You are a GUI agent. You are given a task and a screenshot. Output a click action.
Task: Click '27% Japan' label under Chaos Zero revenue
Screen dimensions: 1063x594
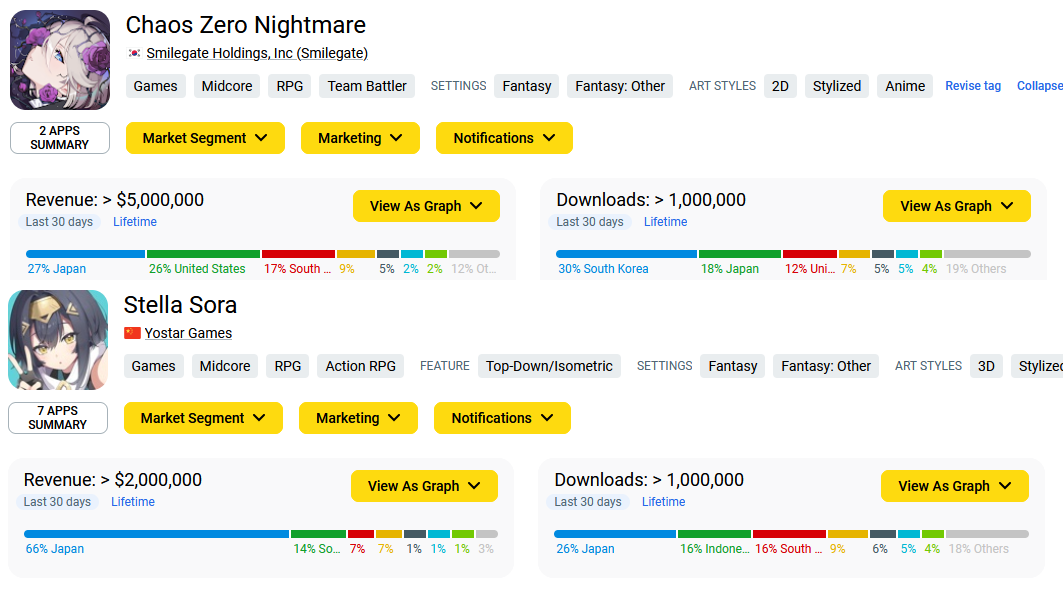point(56,269)
